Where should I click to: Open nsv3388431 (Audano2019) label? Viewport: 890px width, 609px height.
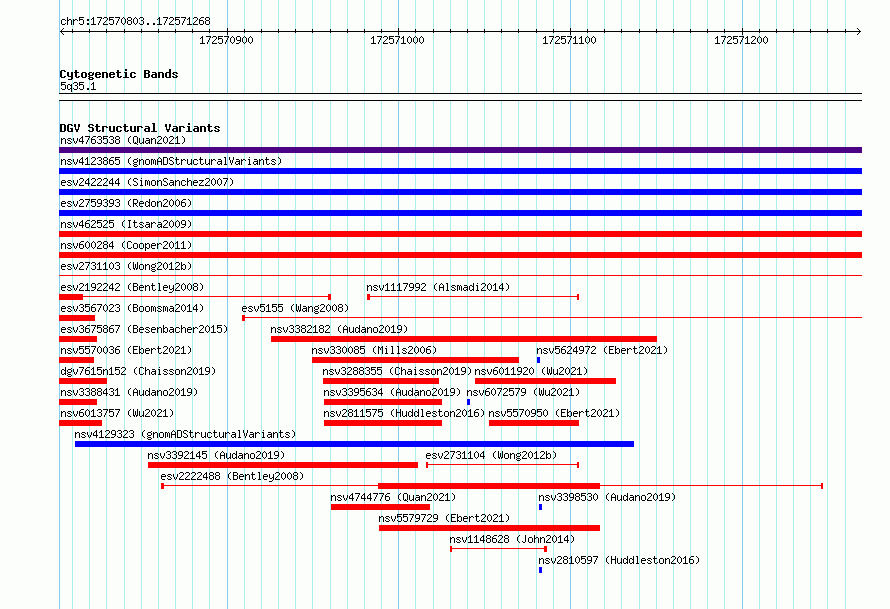pyautogui.click(x=129, y=392)
